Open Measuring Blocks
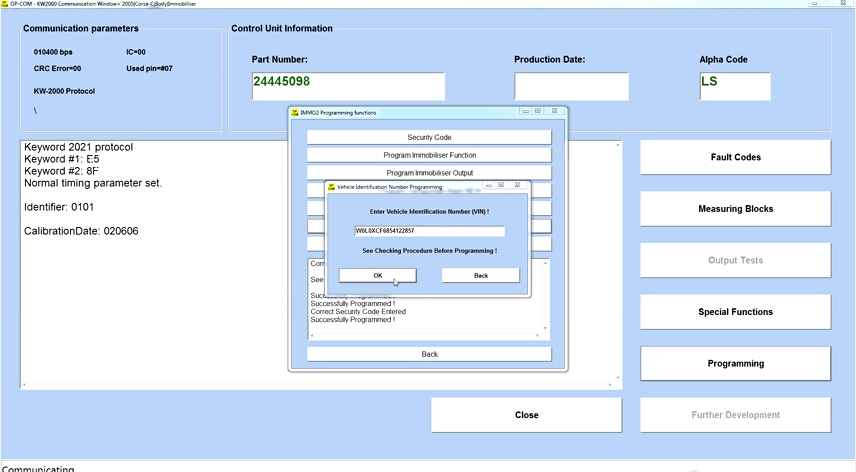Screen dimensions: 856x472 735,208
